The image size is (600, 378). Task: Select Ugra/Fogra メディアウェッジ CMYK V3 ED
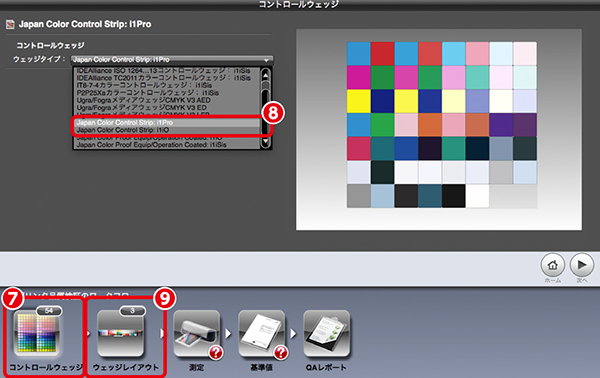pos(142,108)
